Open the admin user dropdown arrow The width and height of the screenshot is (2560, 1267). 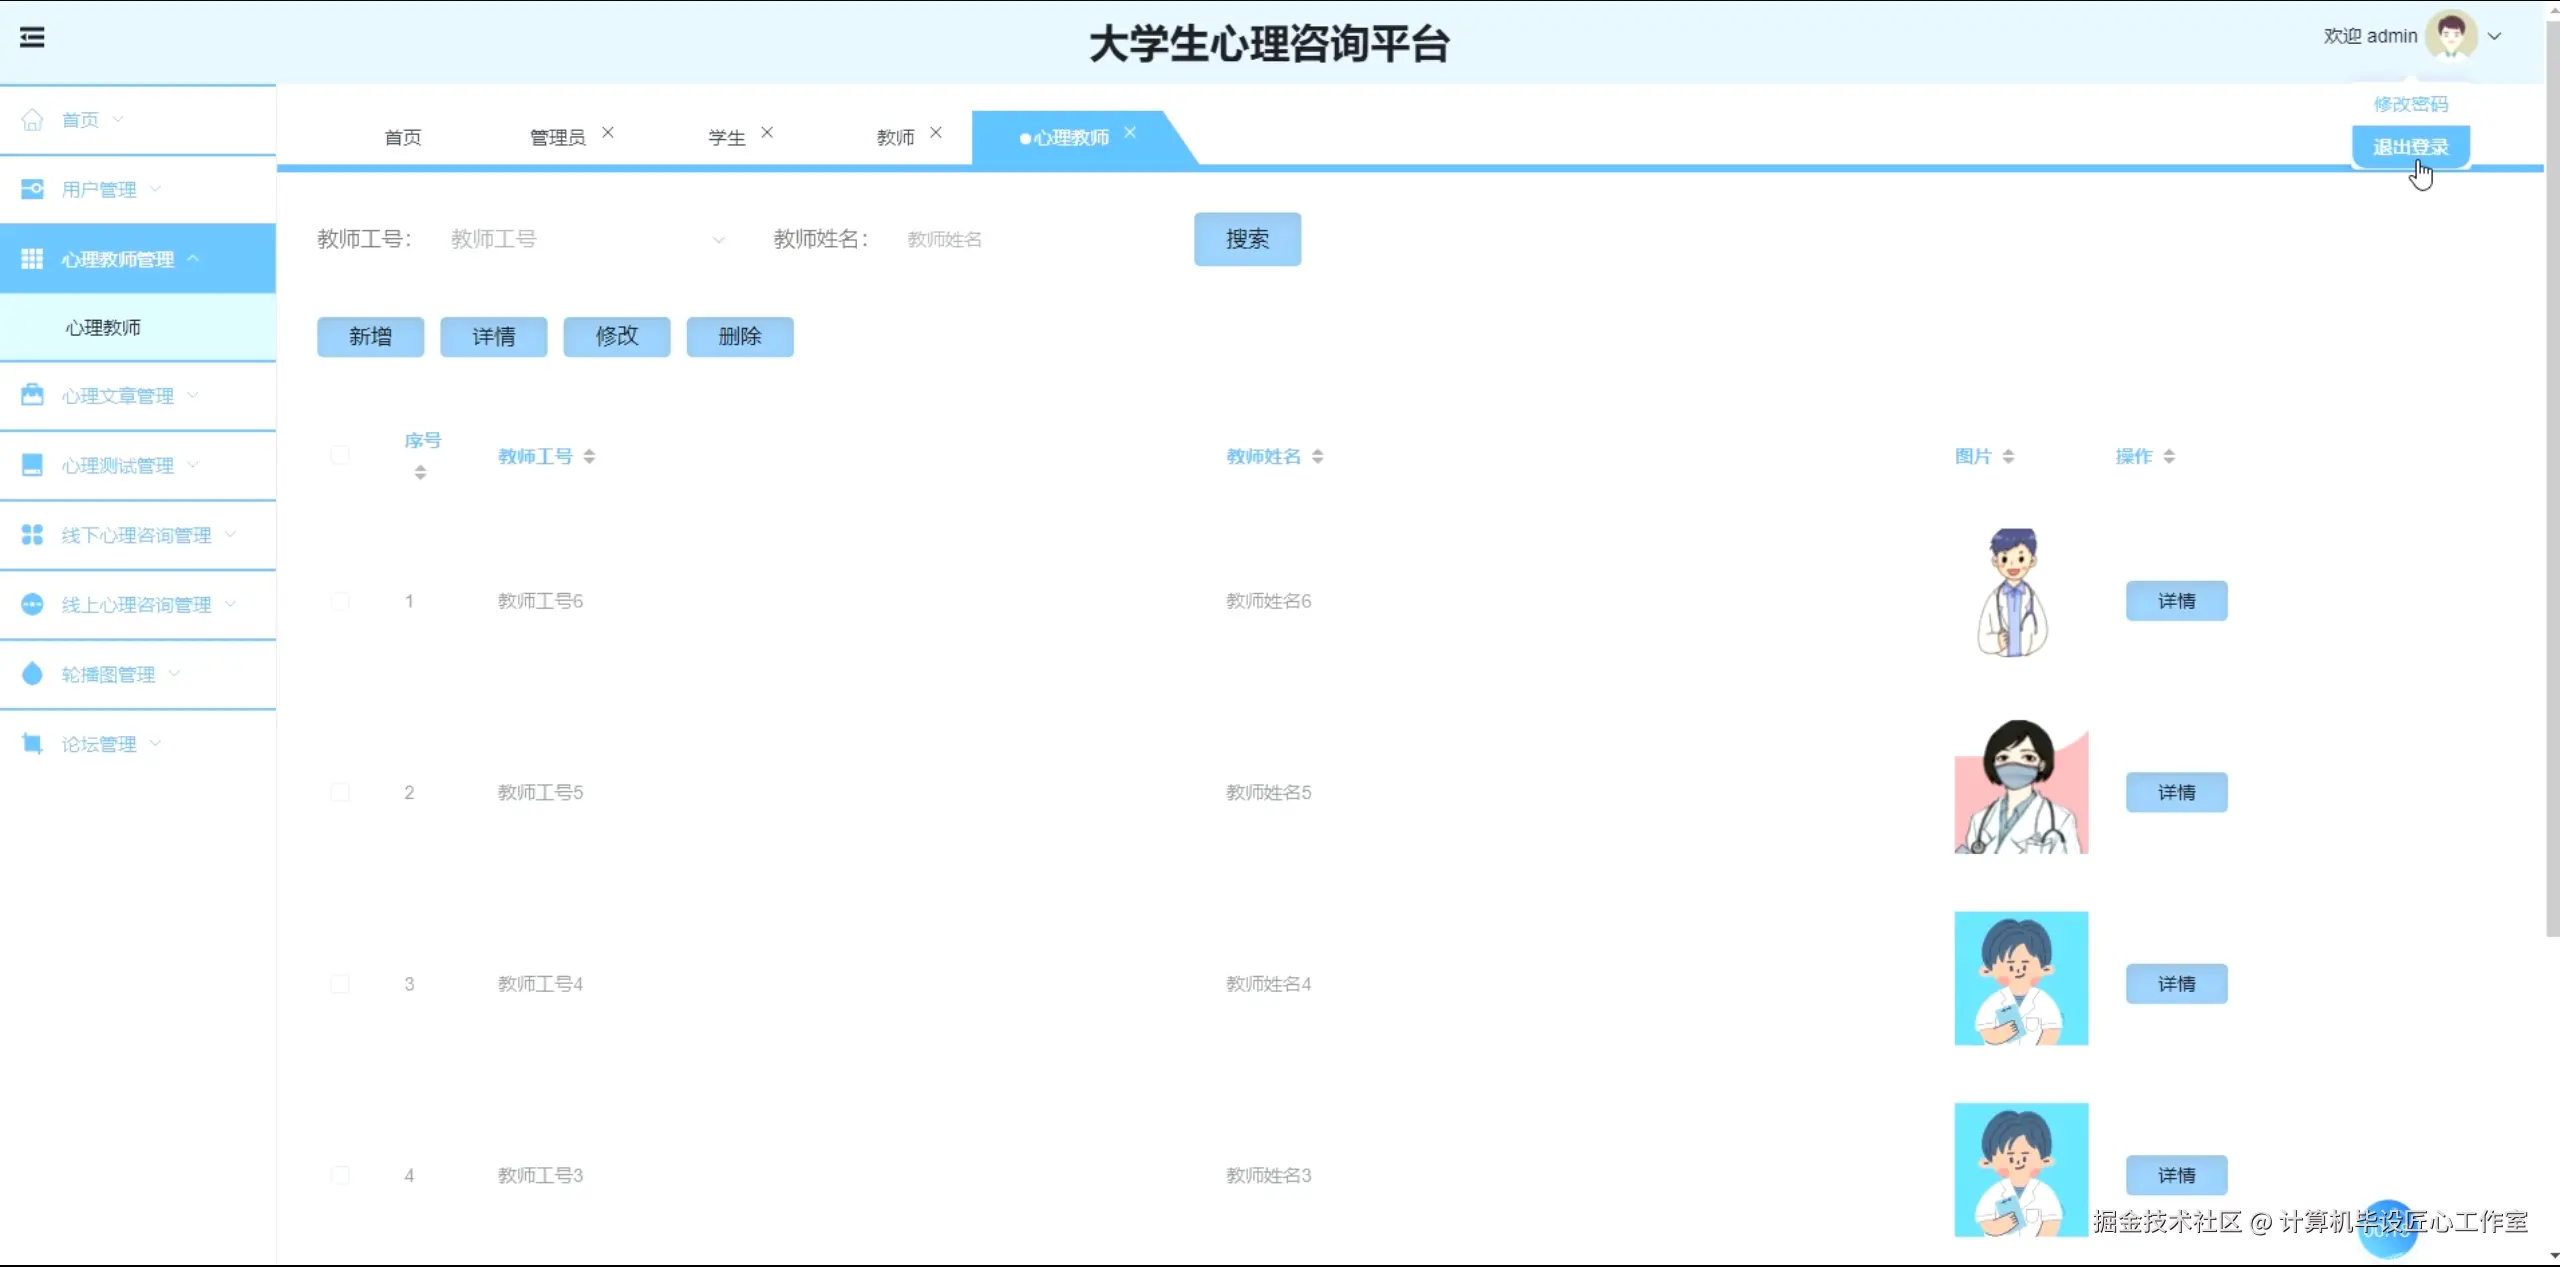(2495, 36)
